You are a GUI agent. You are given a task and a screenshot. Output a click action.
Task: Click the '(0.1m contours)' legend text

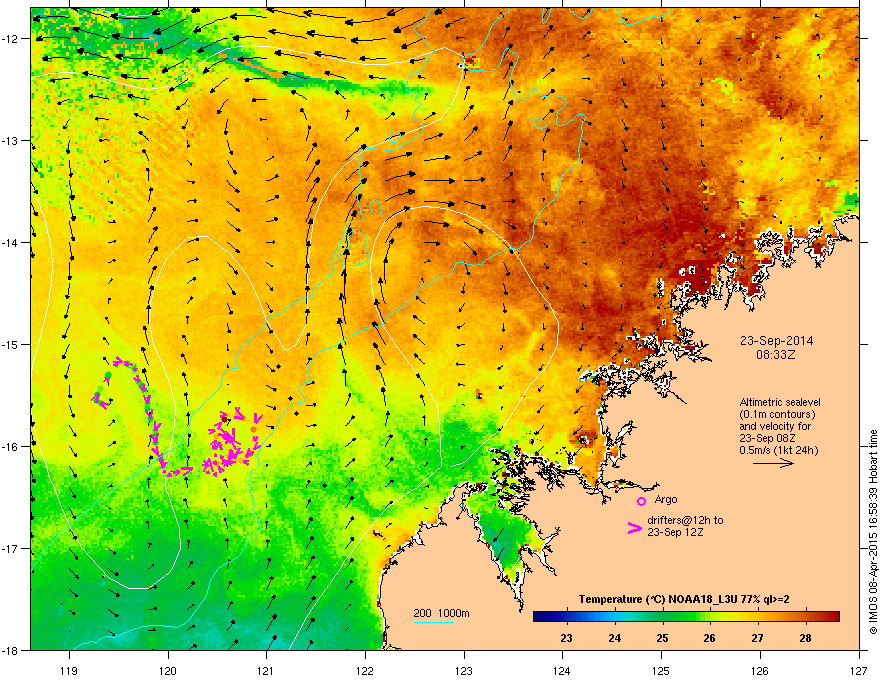(x=777, y=415)
